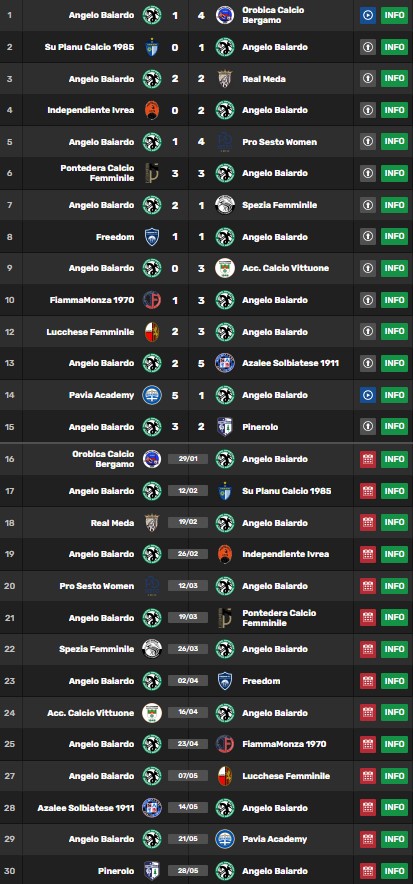Open the Freedom team link in match 8
The image size is (417, 884).
(115, 237)
